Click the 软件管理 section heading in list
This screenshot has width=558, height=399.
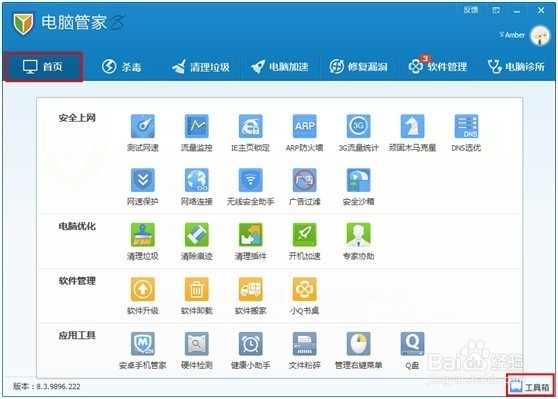pos(77,281)
